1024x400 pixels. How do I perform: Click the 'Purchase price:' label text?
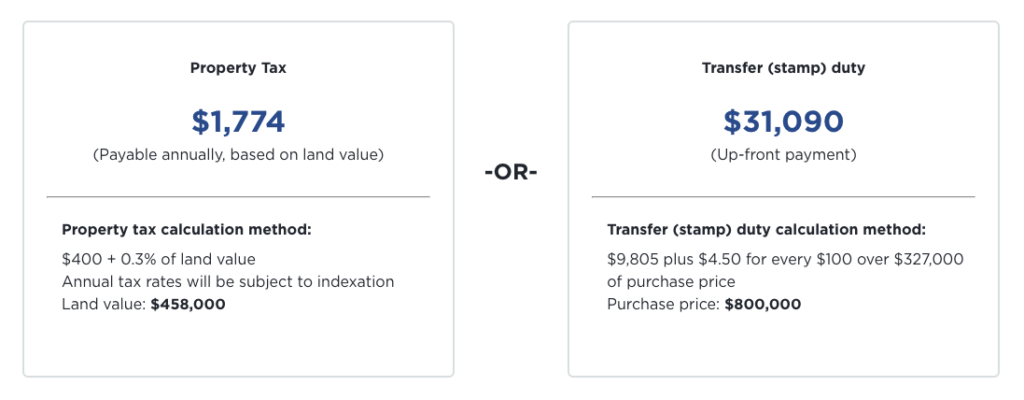[664, 305]
